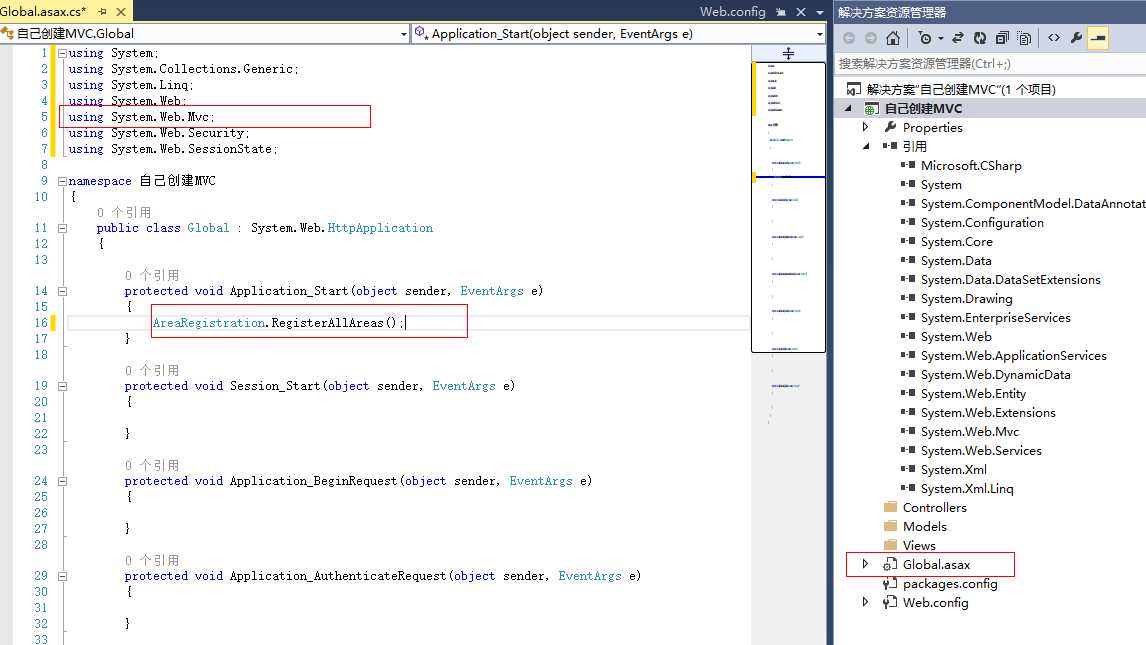Screen dimensions: 1146x645
Task: Toggle the highlighted Preview Selected Items button
Action: (1098, 38)
